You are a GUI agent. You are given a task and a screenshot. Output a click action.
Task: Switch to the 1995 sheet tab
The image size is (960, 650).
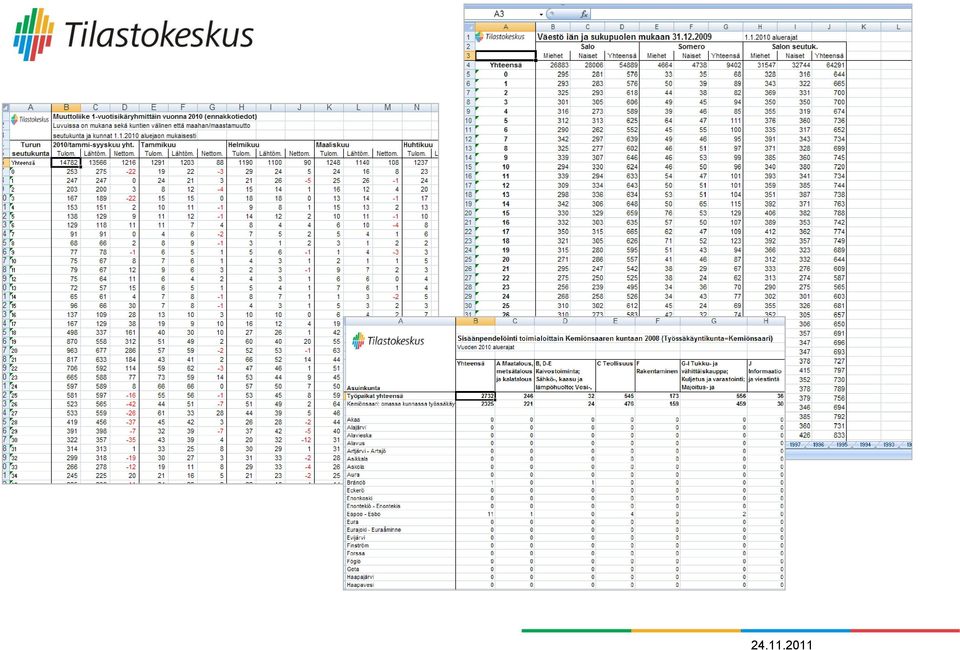842,445
